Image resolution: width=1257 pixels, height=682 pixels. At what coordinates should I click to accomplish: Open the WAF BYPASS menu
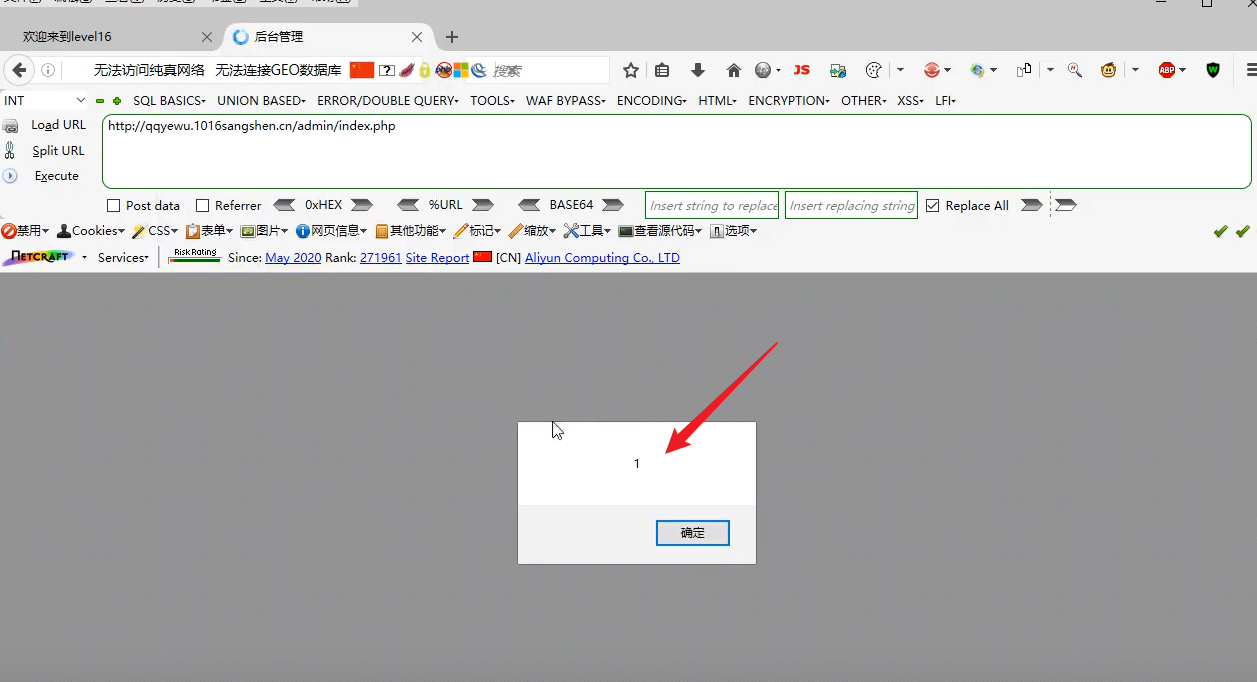click(565, 100)
